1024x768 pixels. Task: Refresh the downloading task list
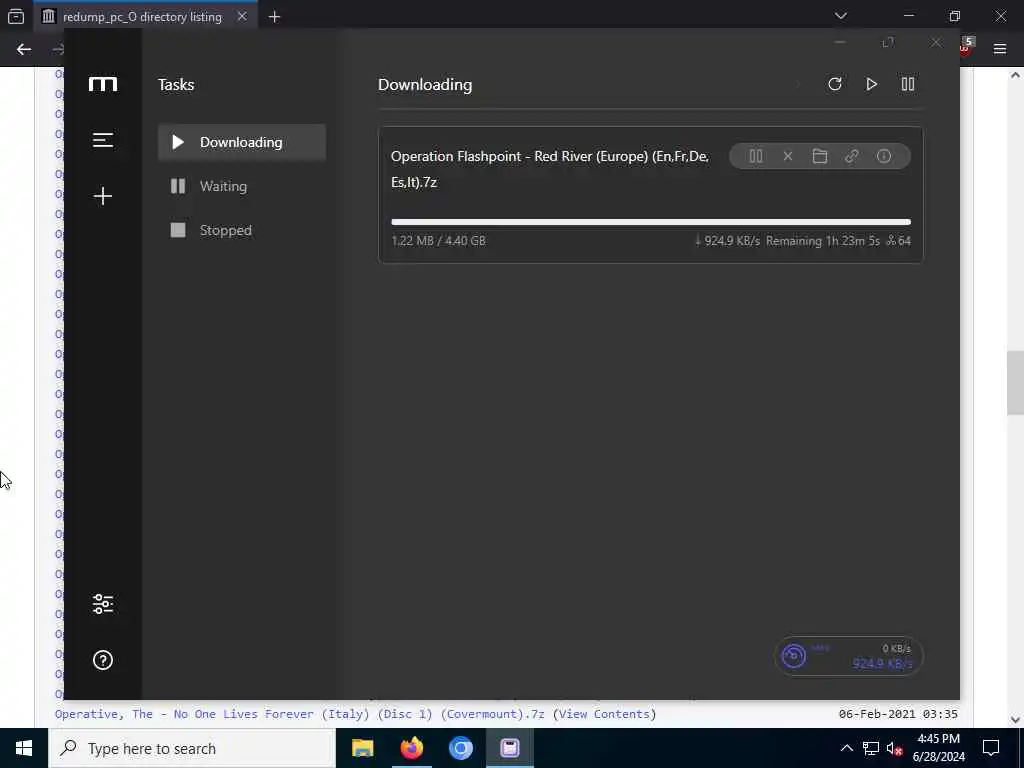click(835, 84)
